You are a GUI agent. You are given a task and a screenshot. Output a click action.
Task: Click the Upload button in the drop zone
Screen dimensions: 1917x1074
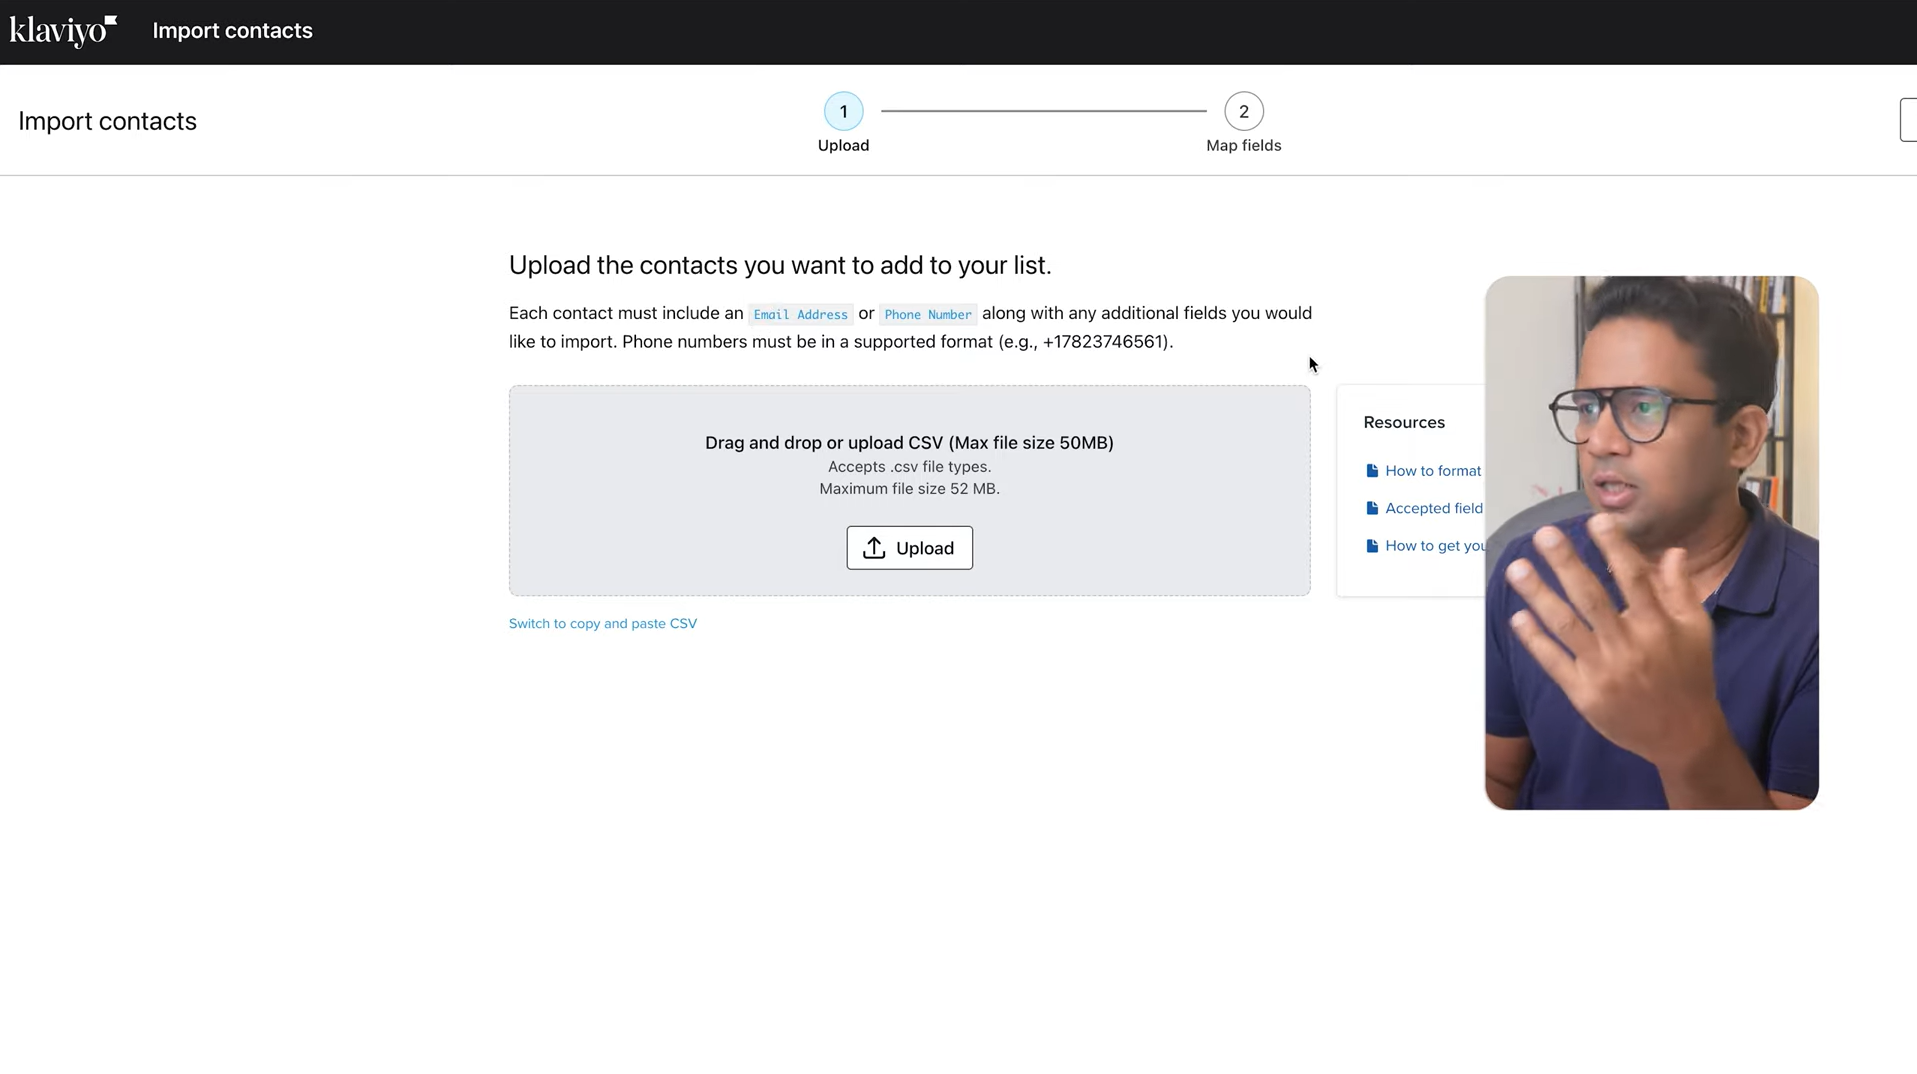click(909, 548)
